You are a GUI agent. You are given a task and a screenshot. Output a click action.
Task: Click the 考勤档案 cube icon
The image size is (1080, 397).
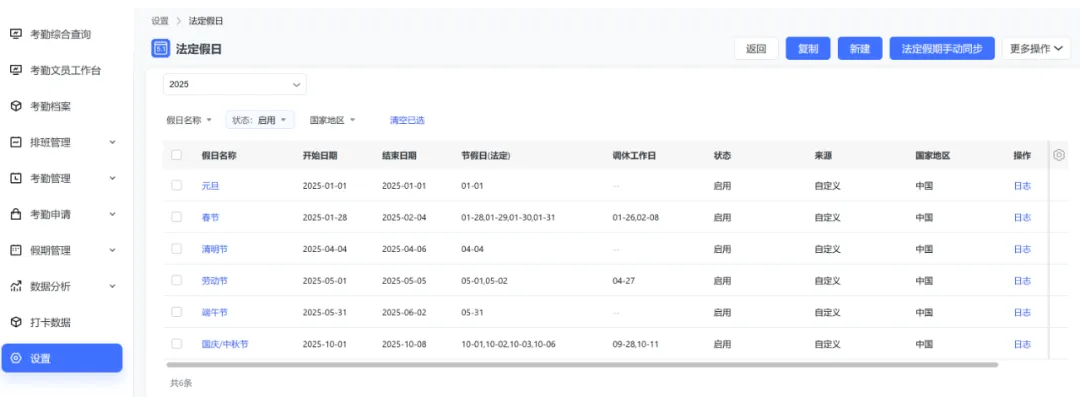(x=16, y=106)
